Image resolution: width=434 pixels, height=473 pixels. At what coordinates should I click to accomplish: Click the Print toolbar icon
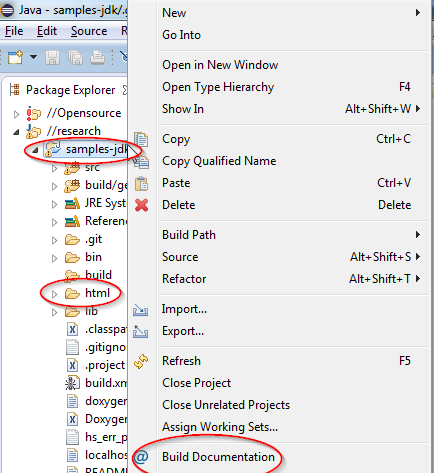(x=97, y=57)
